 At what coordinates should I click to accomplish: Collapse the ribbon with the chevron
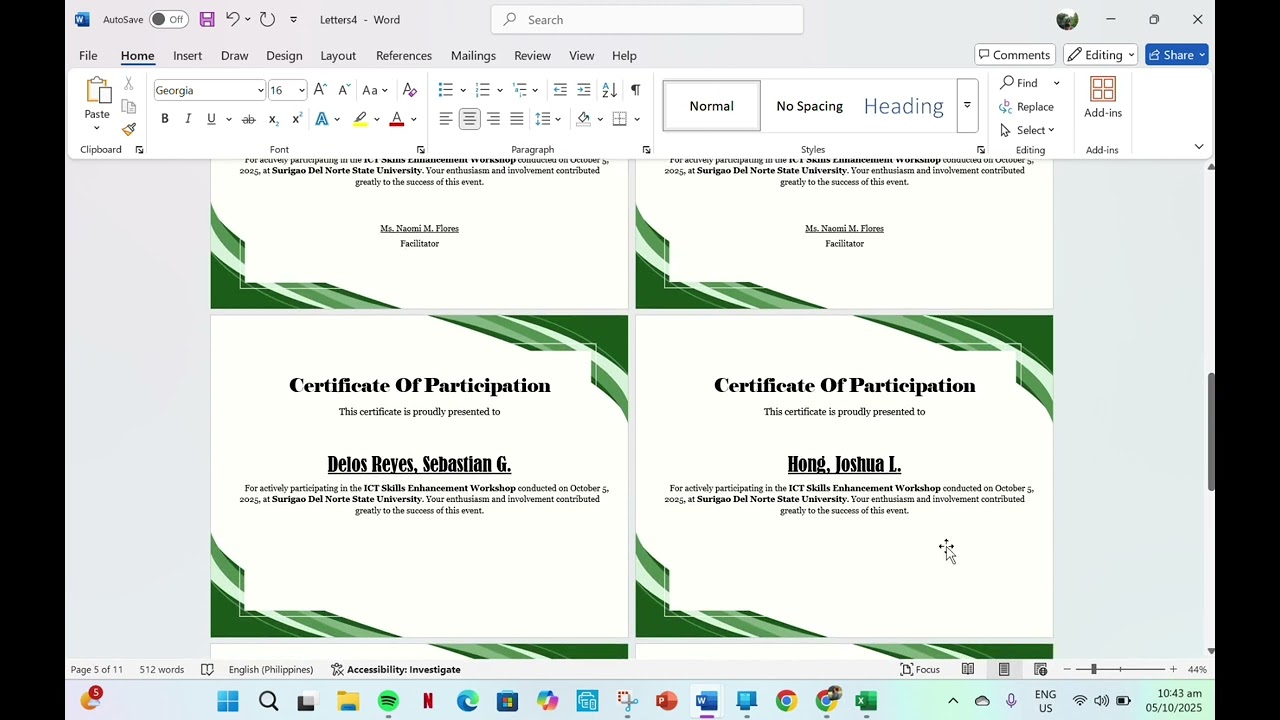tap(1199, 147)
